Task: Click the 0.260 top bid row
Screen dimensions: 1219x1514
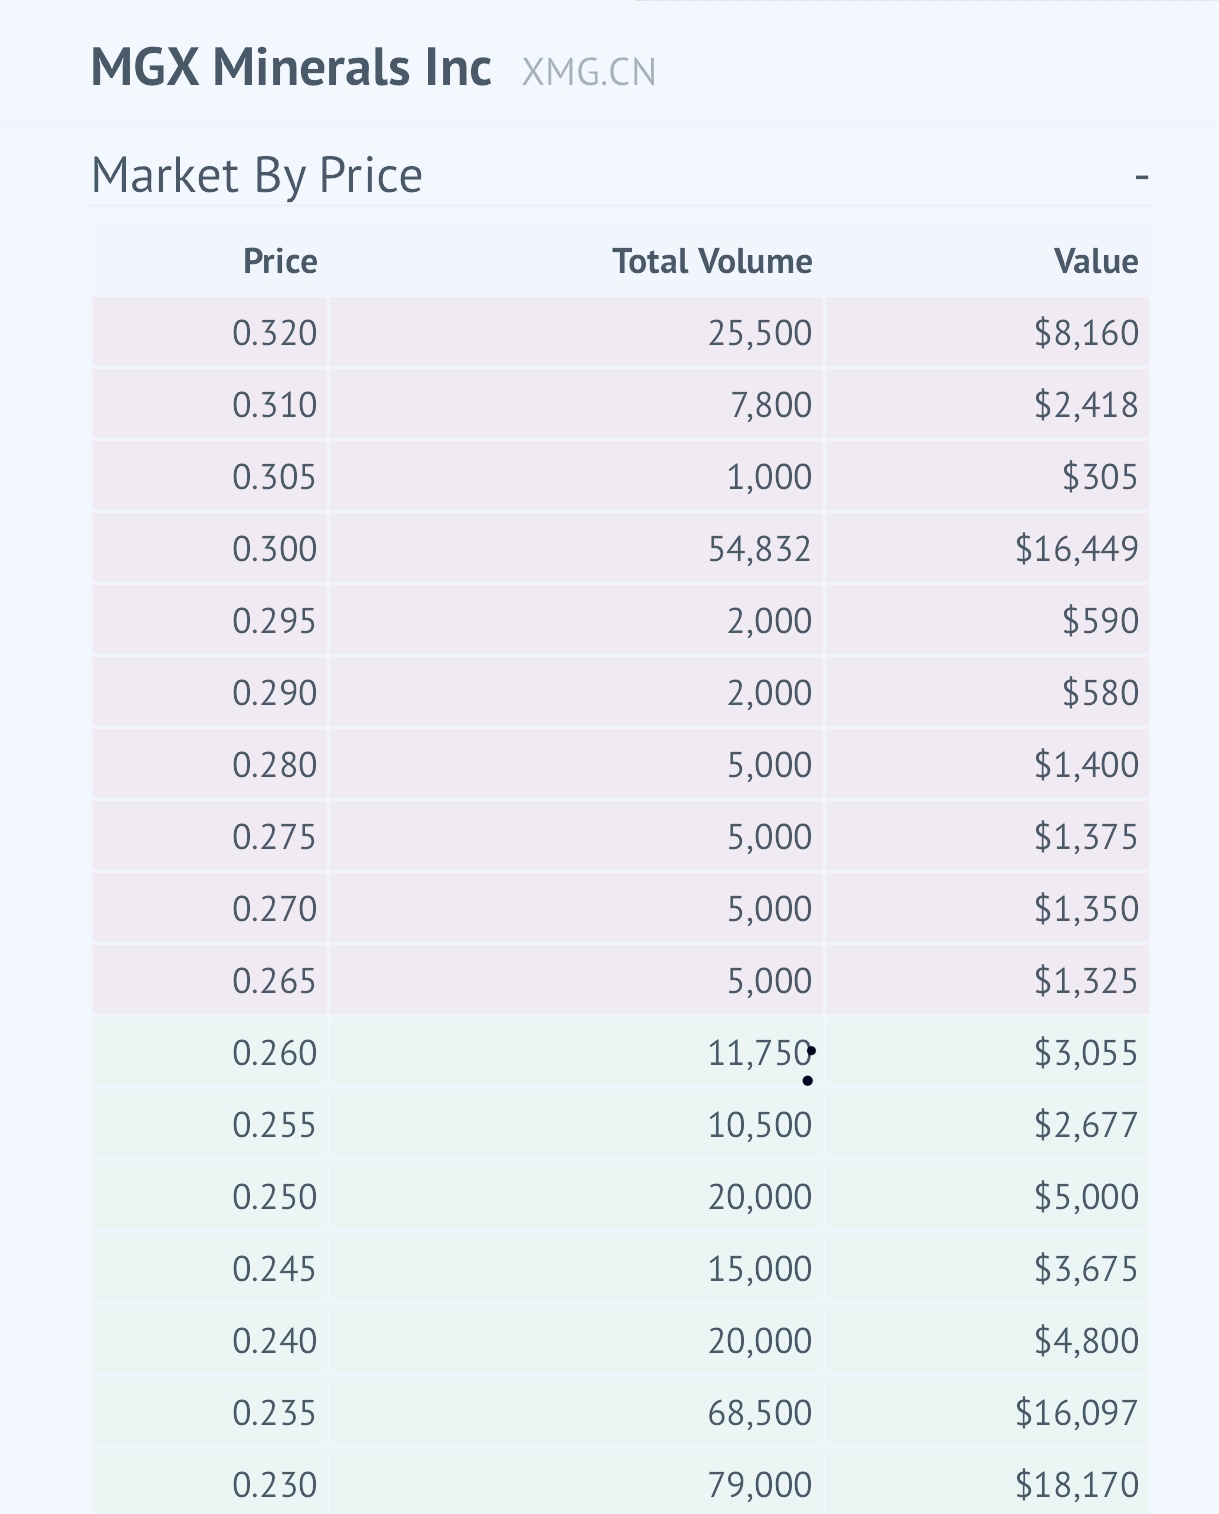Action: pyautogui.click(x=275, y=1053)
